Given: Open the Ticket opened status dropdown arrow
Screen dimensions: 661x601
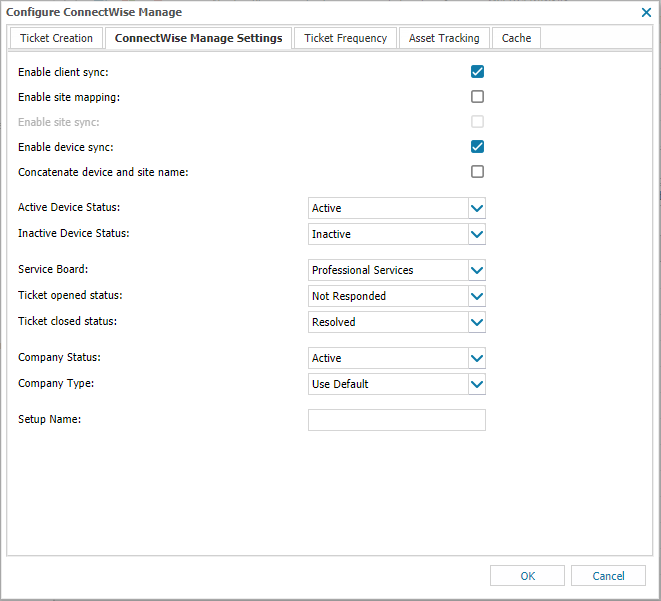Looking at the screenshot, I should pos(477,296).
